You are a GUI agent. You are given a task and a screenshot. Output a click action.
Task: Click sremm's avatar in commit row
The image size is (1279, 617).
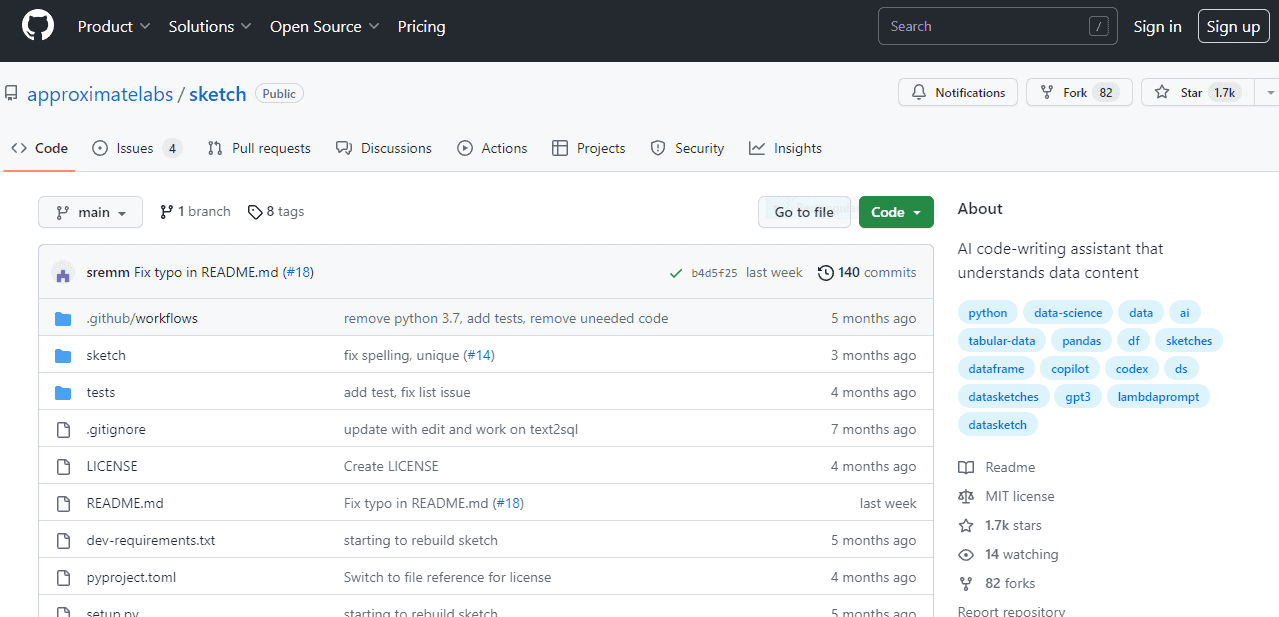63,273
